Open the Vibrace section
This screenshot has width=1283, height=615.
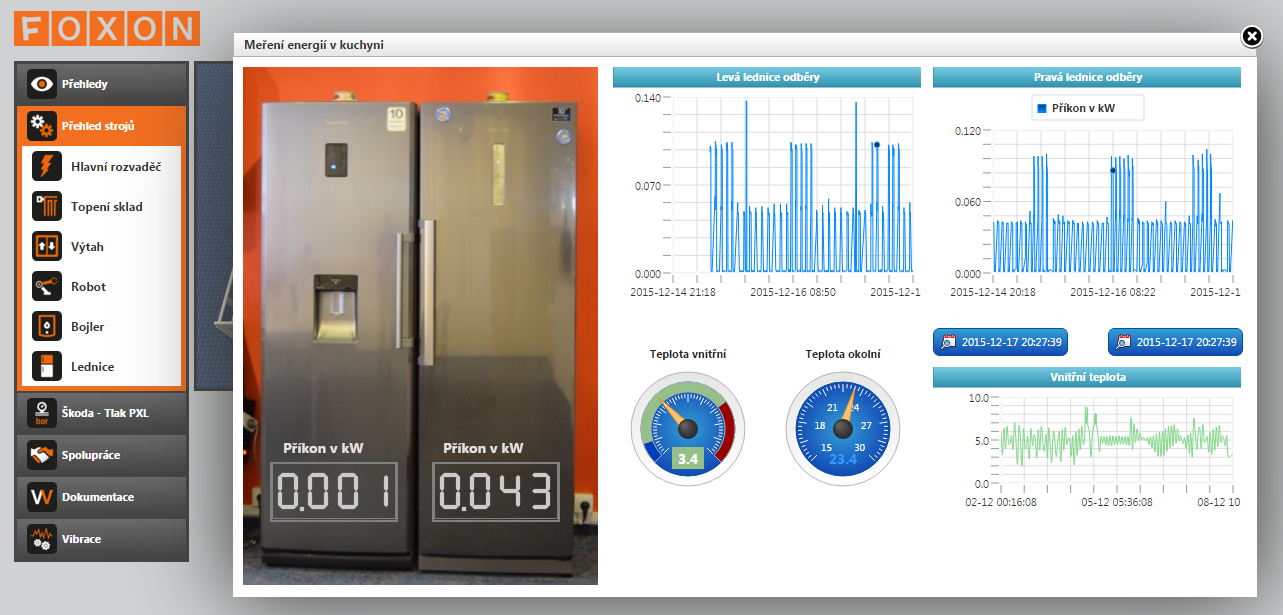click(x=102, y=539)
